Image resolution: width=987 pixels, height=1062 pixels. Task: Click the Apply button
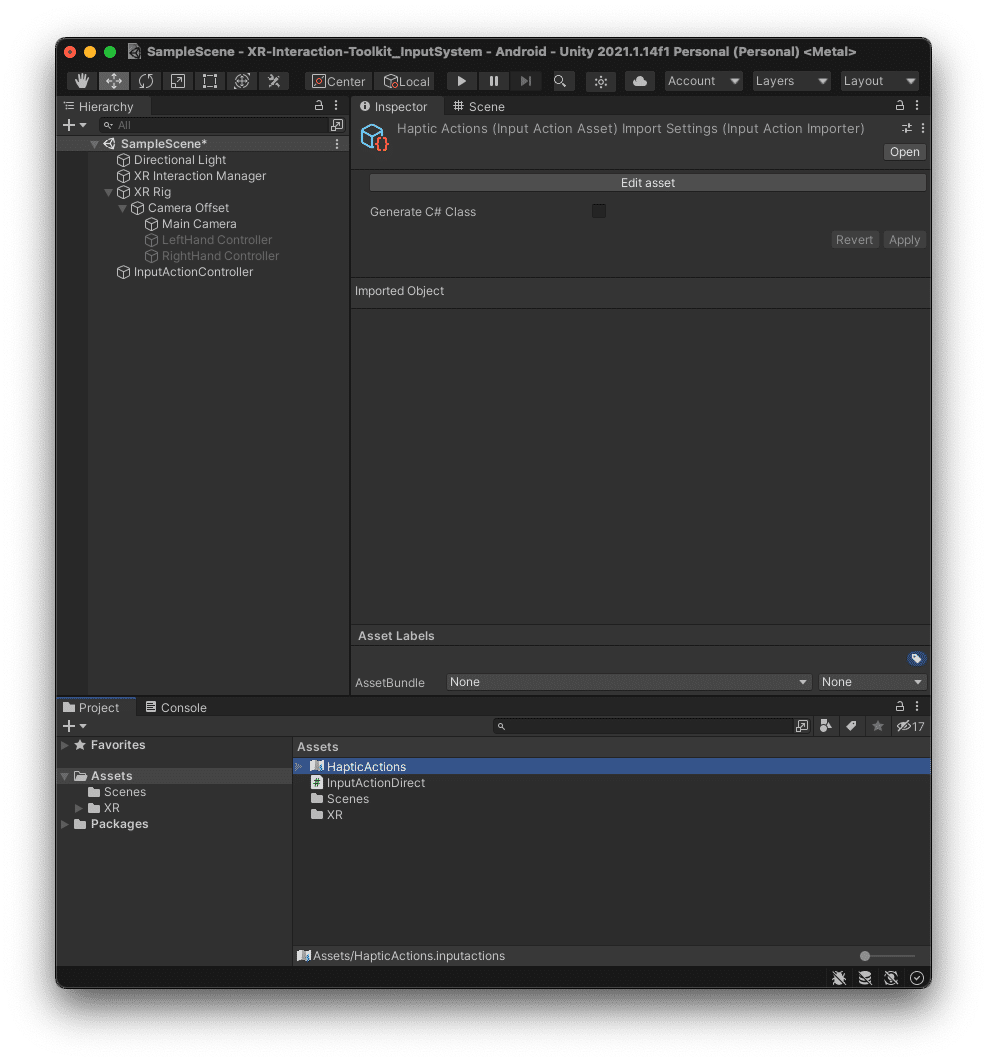tap(904, 240)
